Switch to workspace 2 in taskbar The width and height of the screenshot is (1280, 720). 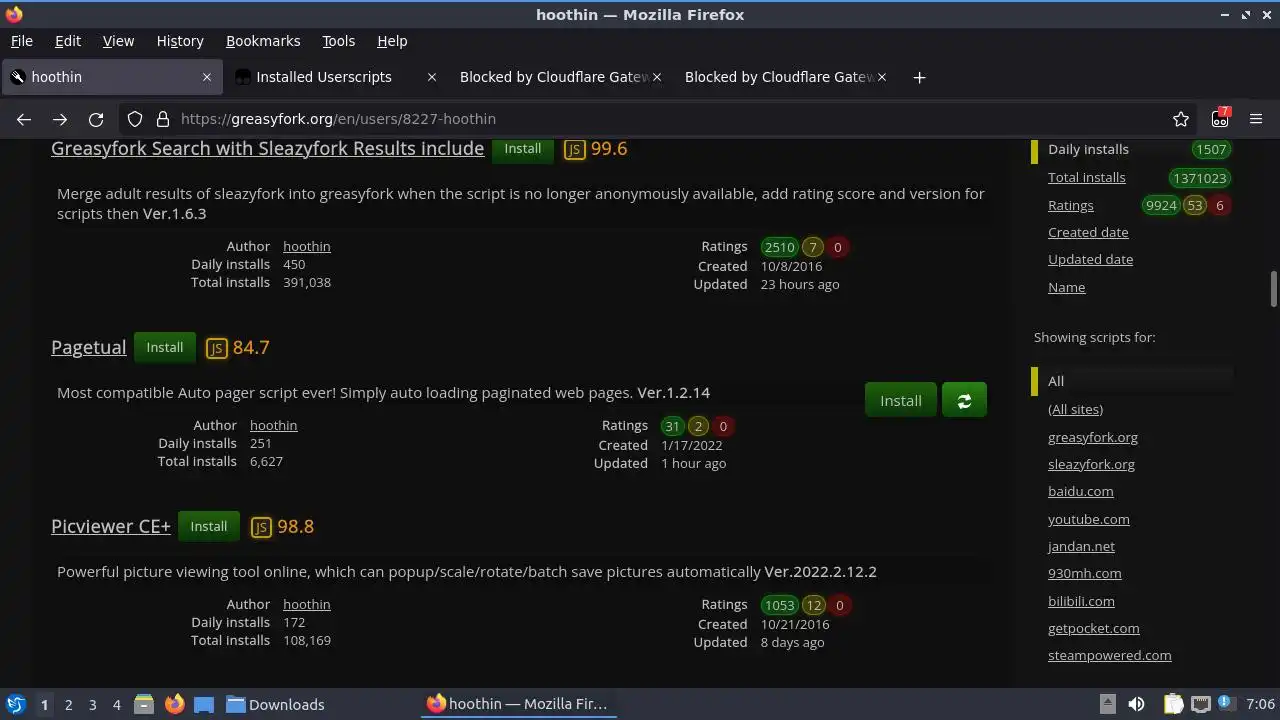[x=68, y=704]
